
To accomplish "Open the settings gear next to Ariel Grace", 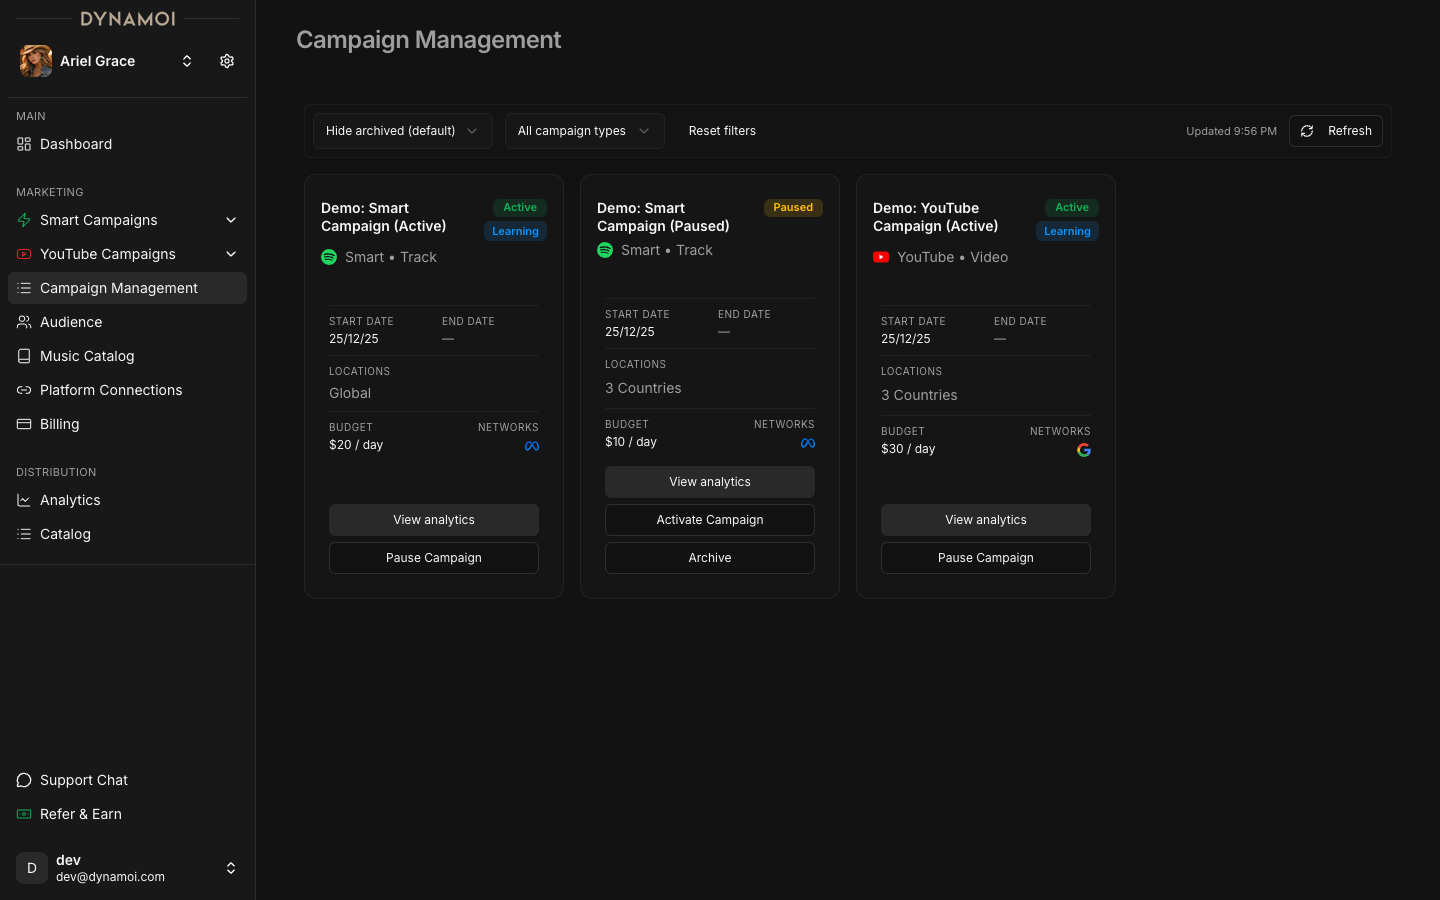I will pyautogui.click(x=226, y=61).
